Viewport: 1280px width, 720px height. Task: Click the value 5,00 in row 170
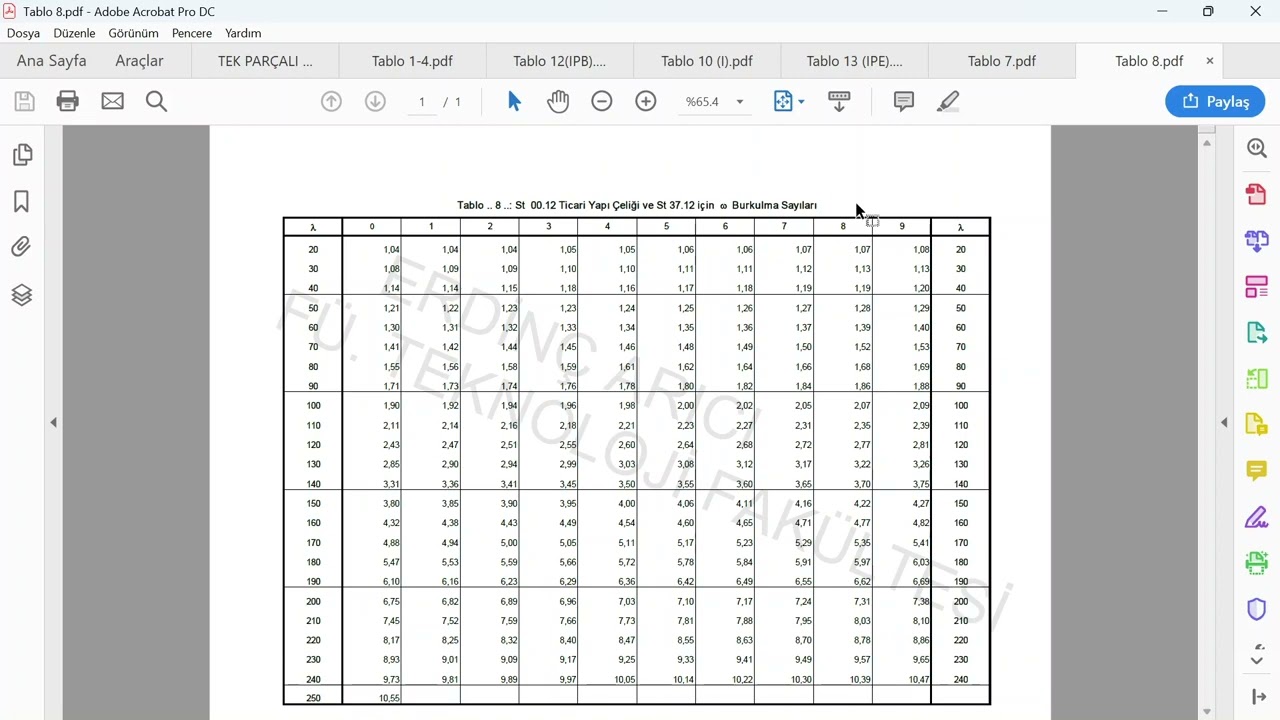tap(508, 543)
